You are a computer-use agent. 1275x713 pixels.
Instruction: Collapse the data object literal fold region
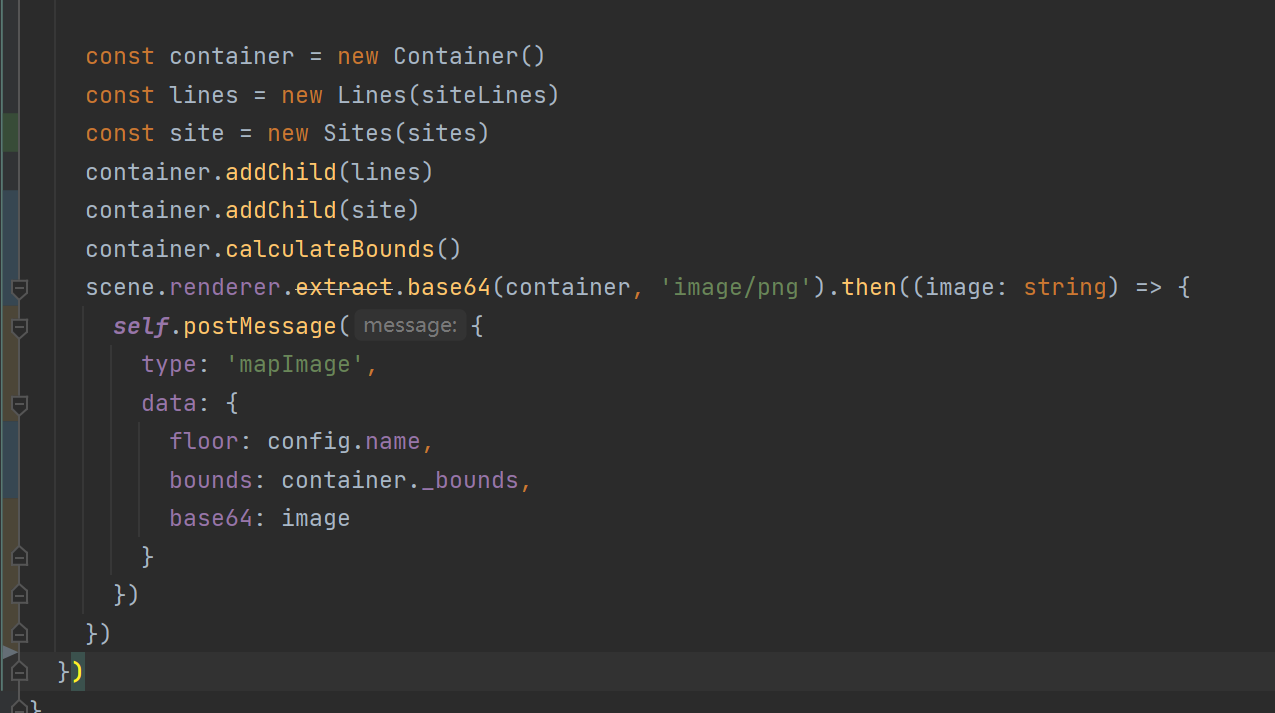click(18, 405)
